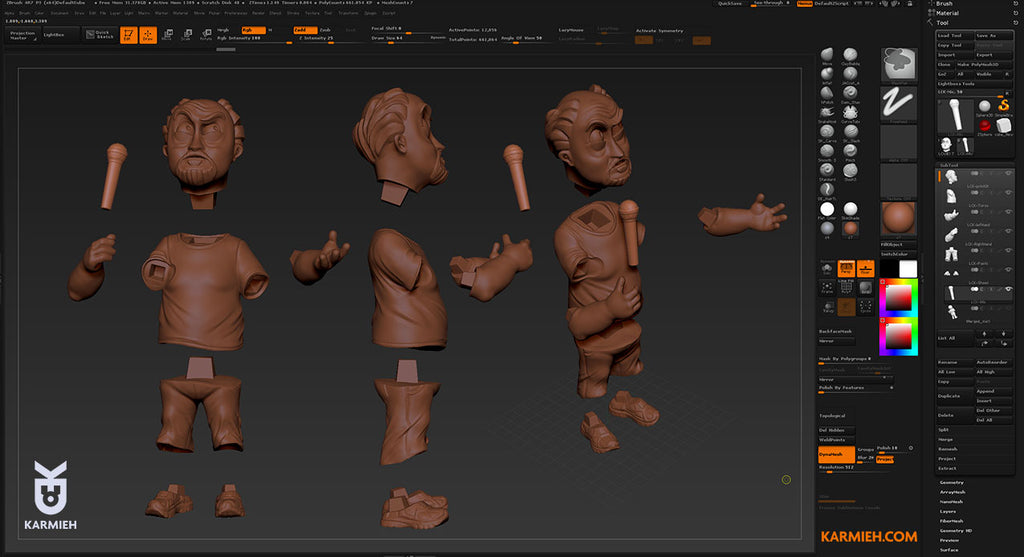The height and width of the screenshot is (557, 1024).
Task: Select the SkinShade material sphere
Action: (x=850, y=208)
